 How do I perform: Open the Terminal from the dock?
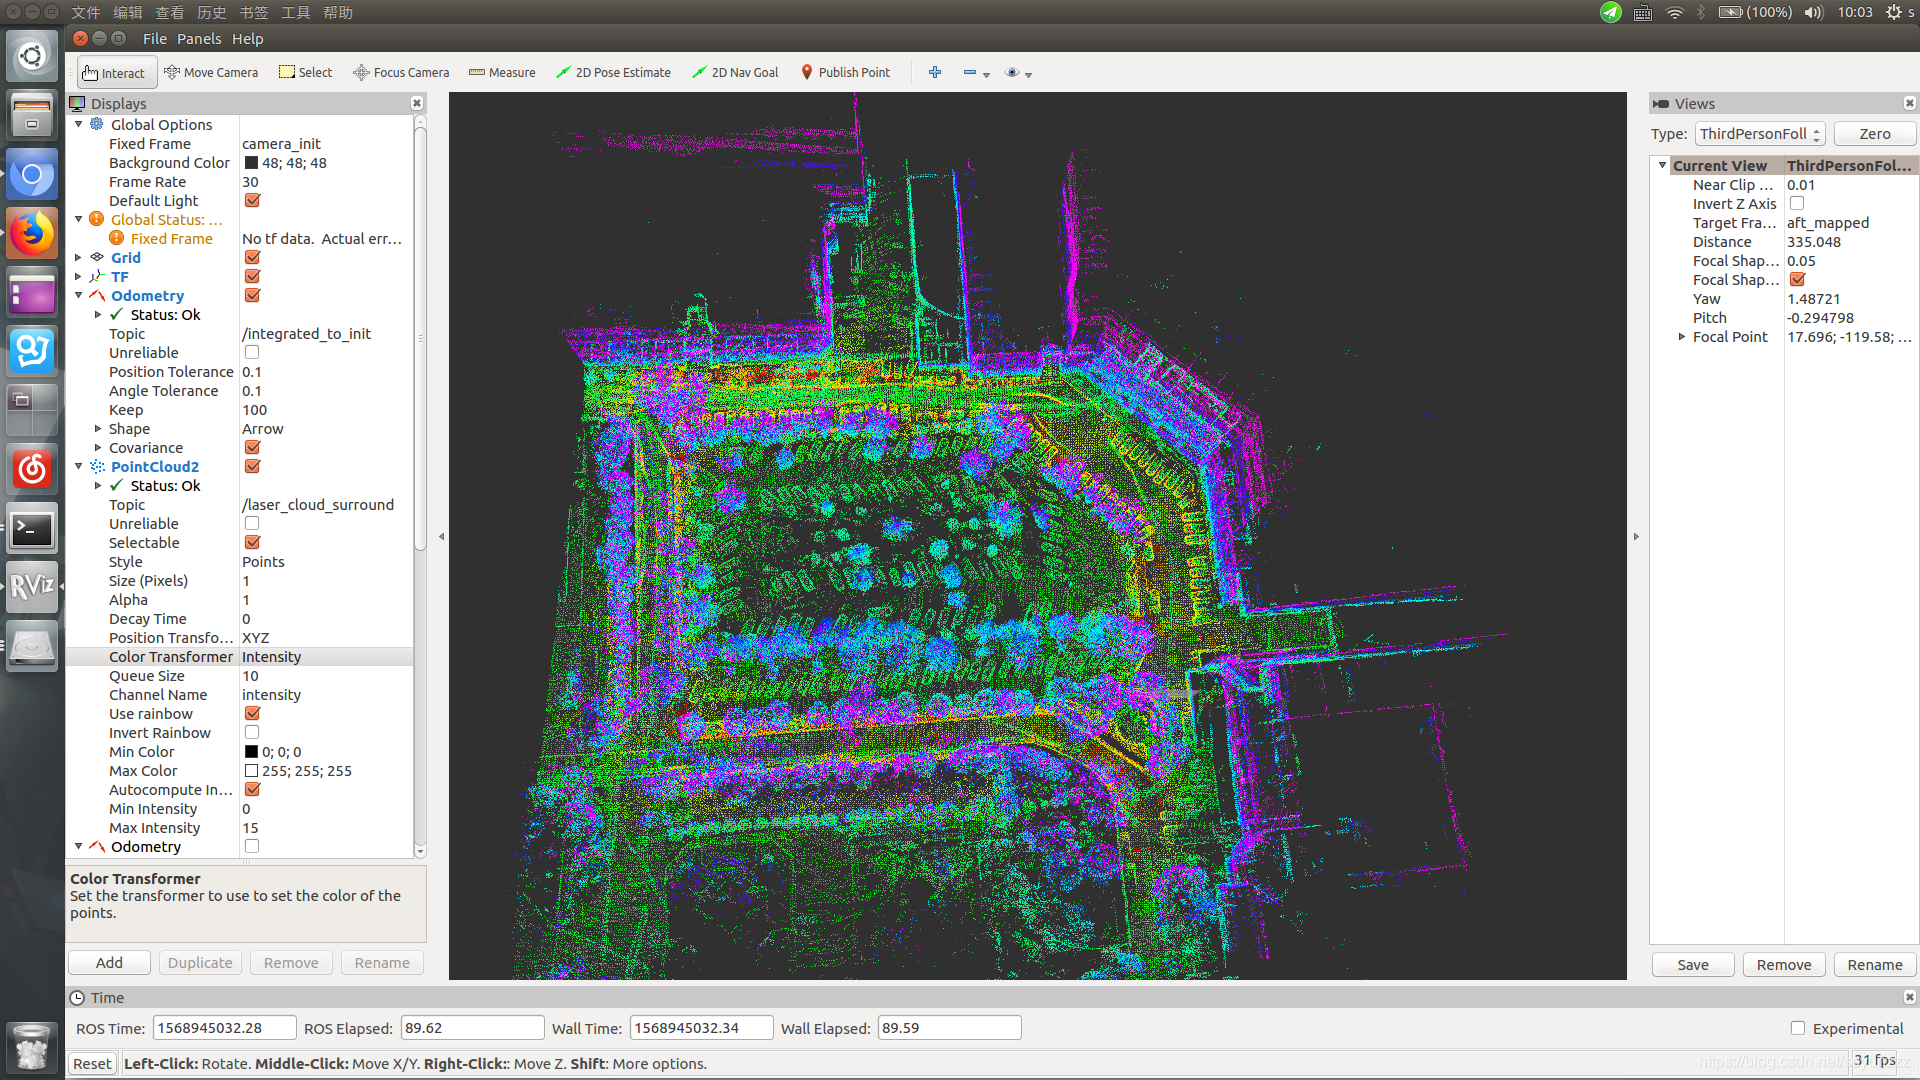coord(32,529)
